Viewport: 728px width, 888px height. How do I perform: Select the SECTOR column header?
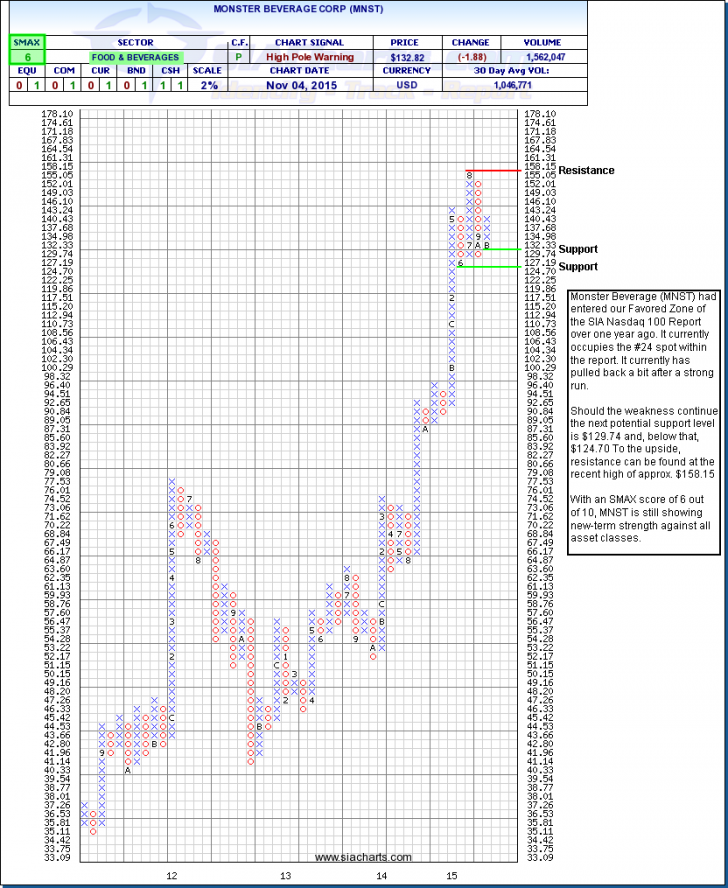pos(135,42)
